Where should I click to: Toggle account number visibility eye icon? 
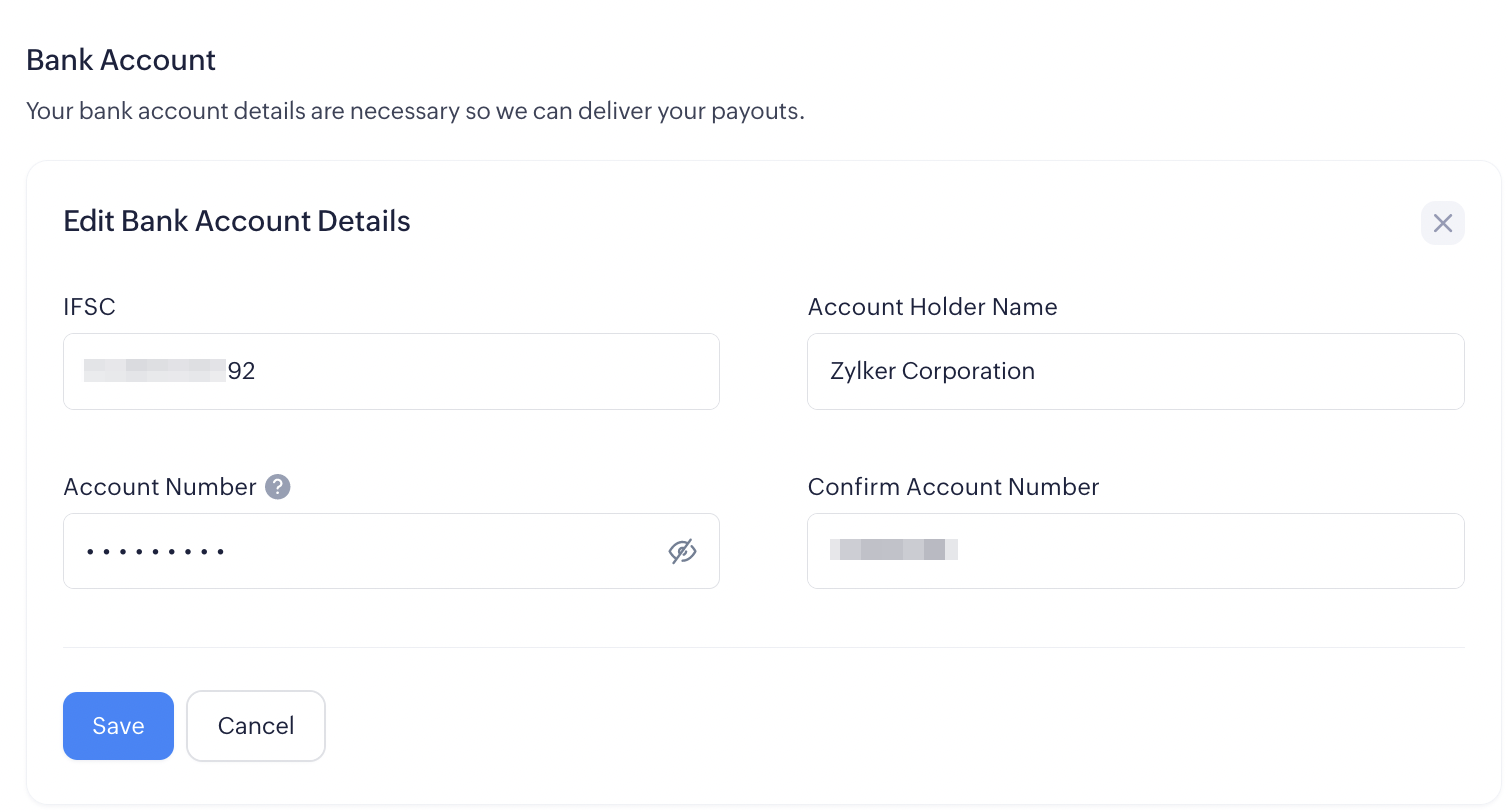click(682, 551)
